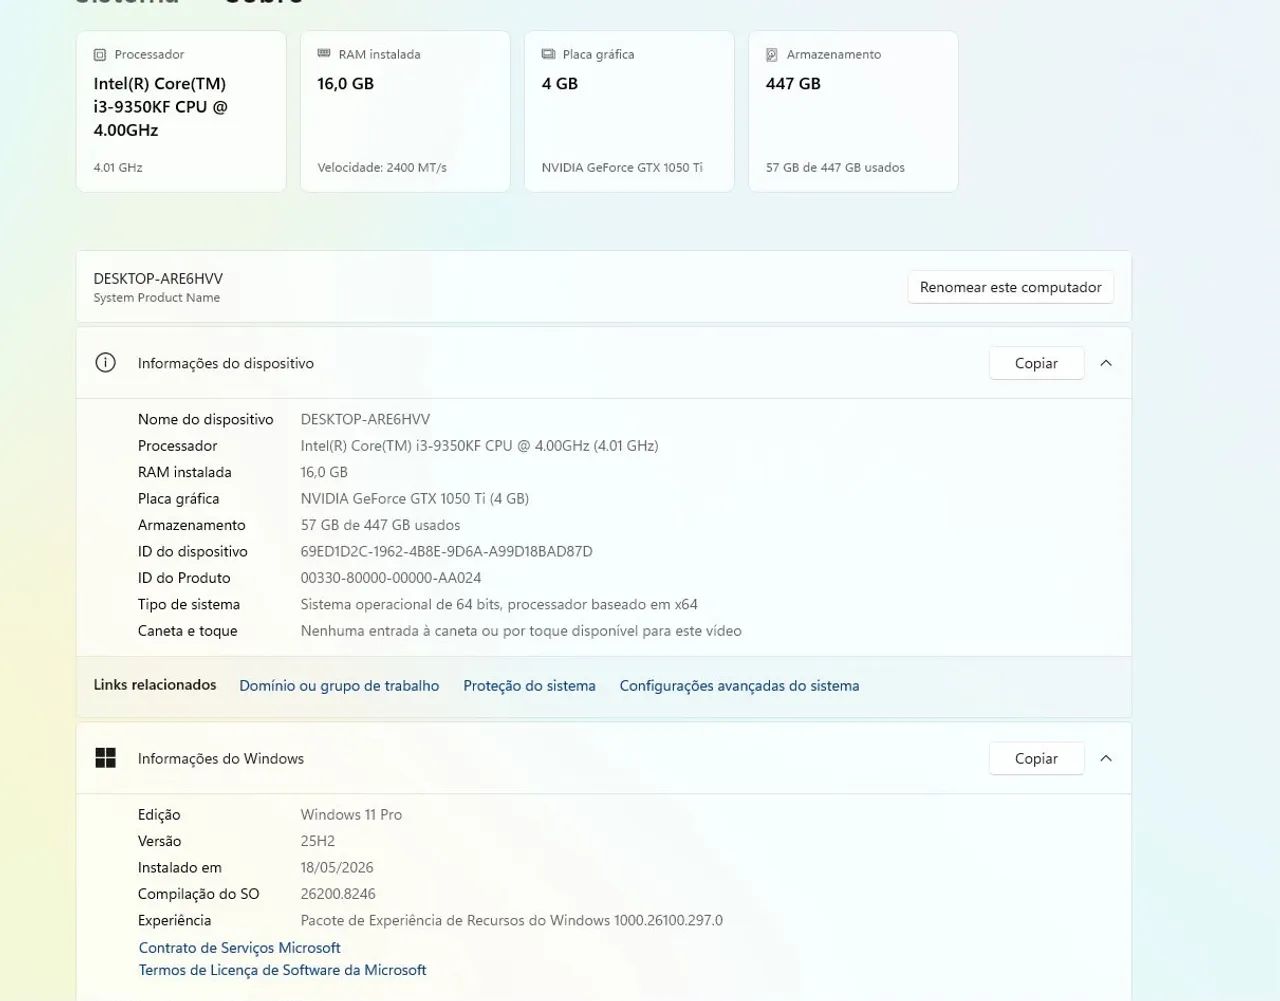Click the storage drive icon in Armazenamento card
This screenshot has width=1280, height=1001.
pos(772,55)
